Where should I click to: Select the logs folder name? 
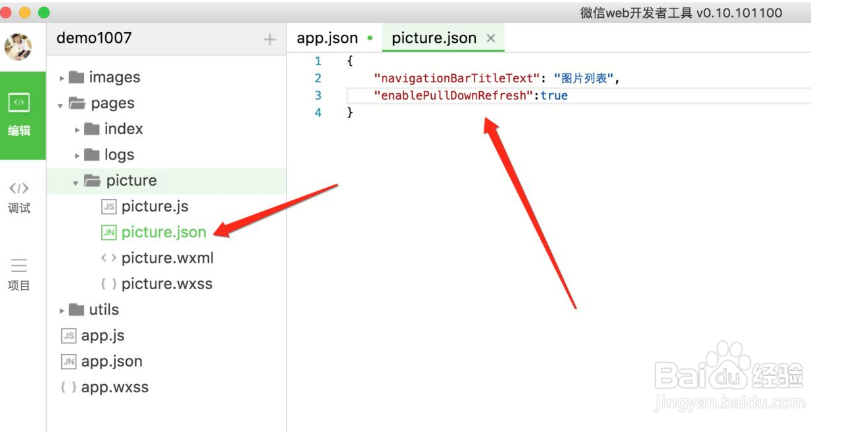(119, 155)
